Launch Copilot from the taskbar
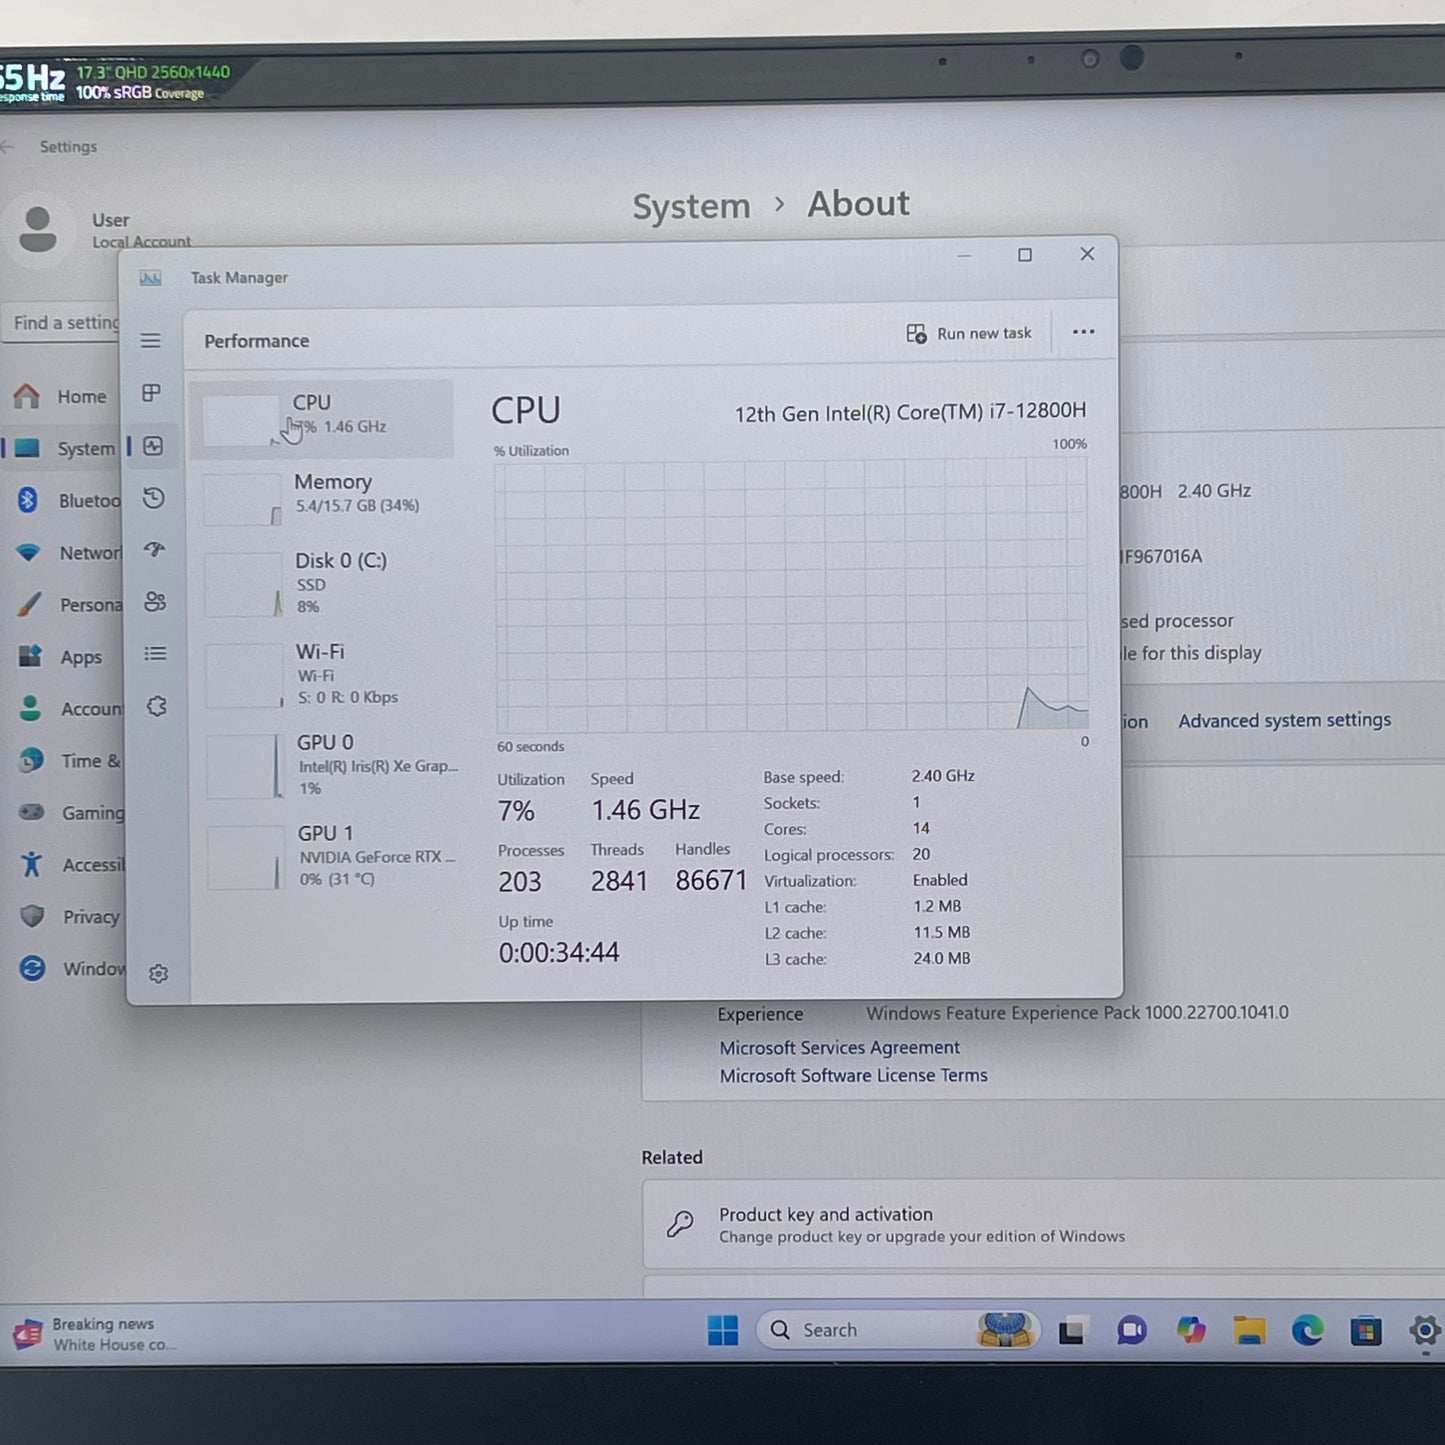1445x1445 pixels. [1191, 1331]
